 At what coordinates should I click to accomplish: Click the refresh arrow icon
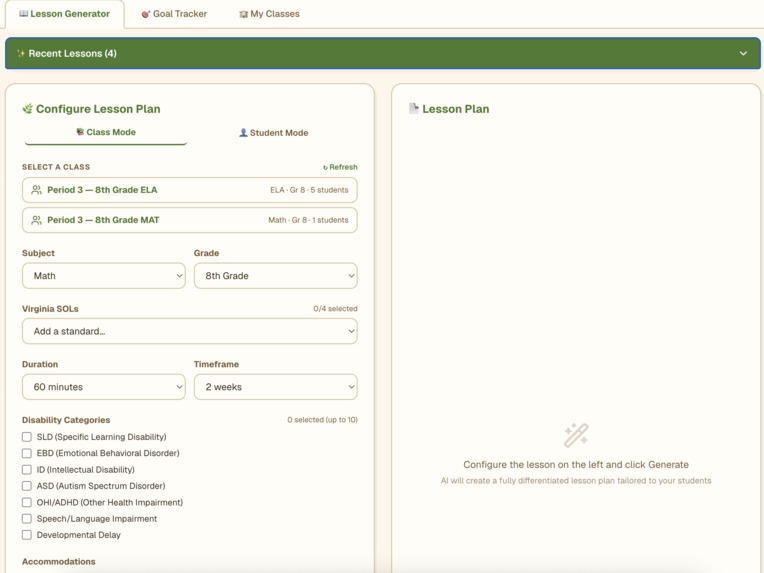[325, 168]
